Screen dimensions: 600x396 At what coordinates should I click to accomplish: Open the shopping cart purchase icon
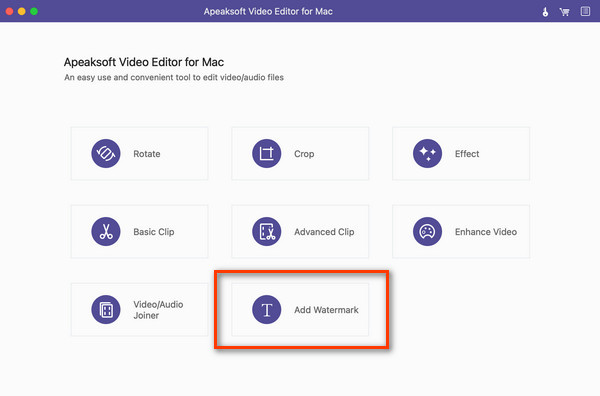click(564, 12)
